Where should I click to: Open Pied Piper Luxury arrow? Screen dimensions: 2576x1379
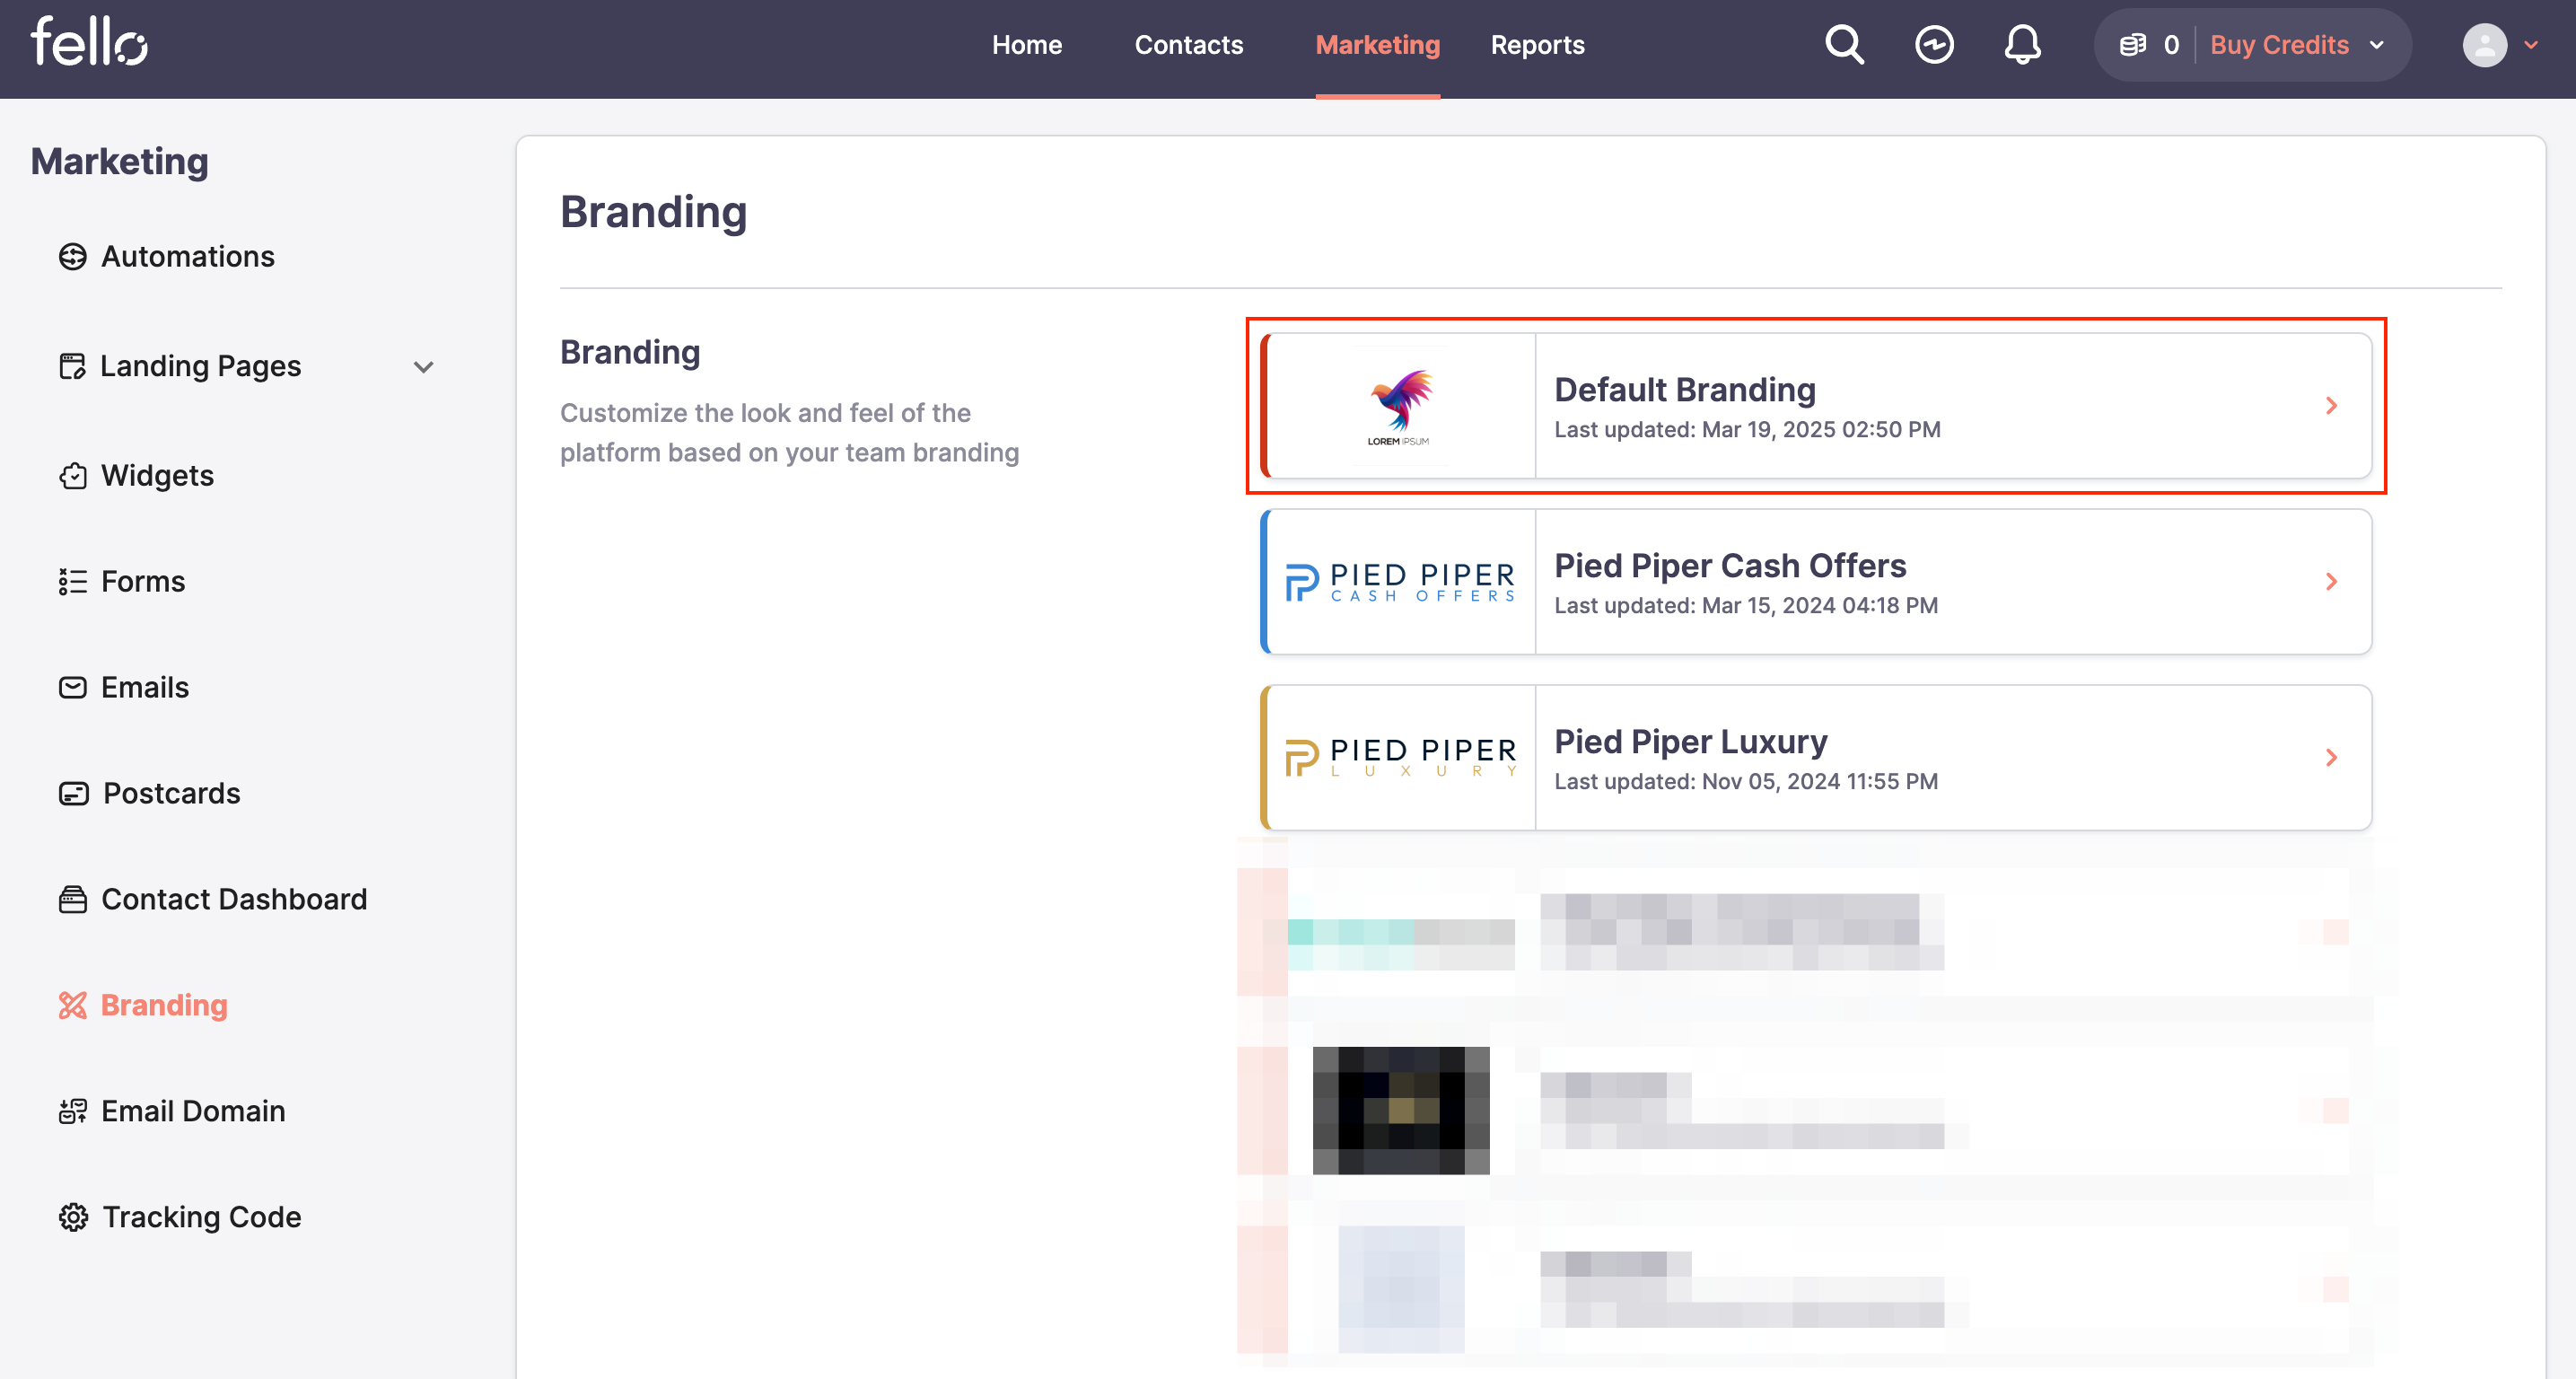coord(2331,758)
